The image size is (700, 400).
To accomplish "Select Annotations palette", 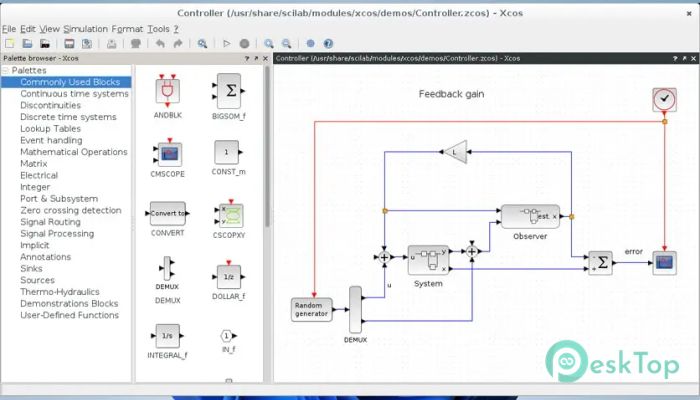I will (x=46, y=257).
